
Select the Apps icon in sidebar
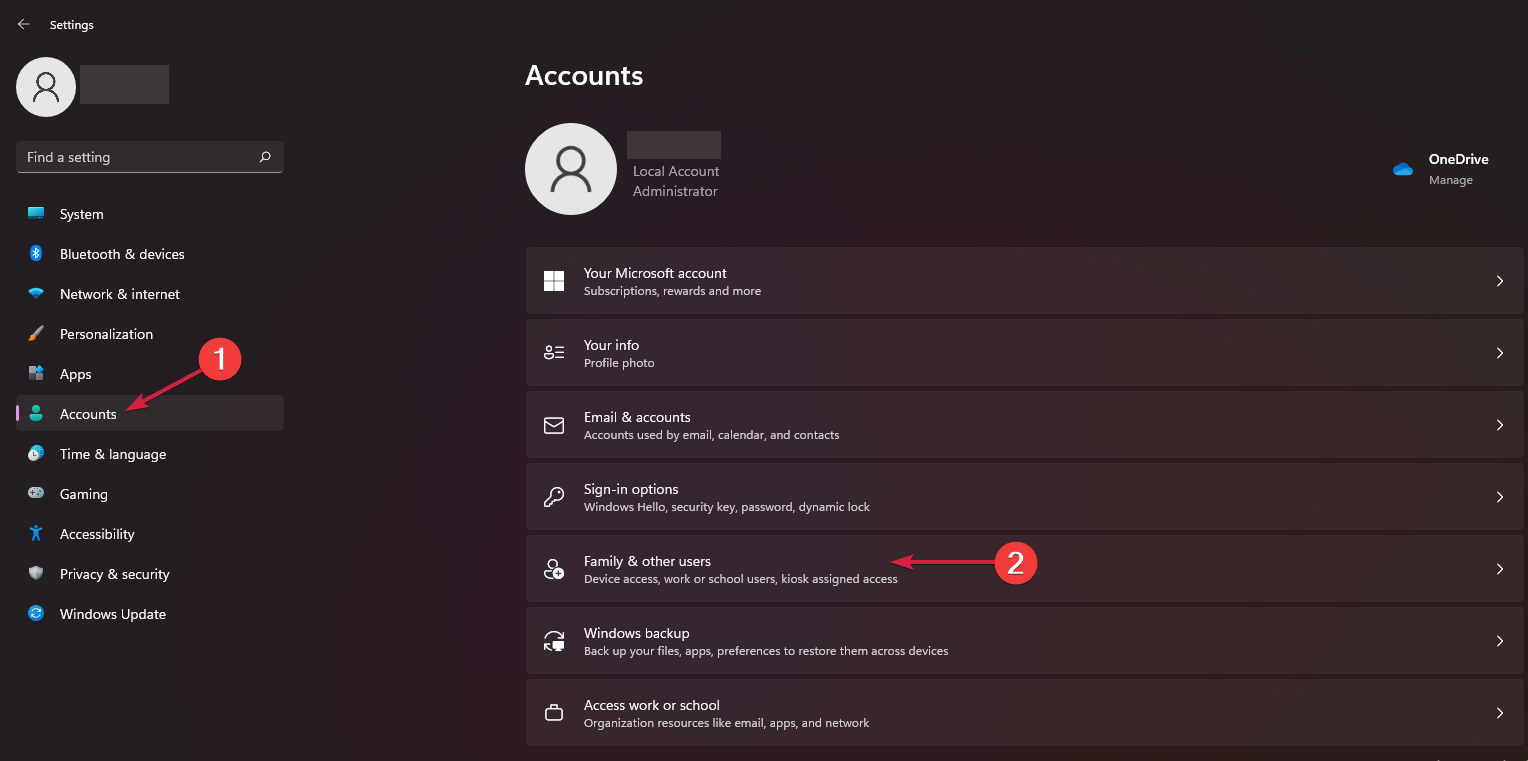(36, 374)
